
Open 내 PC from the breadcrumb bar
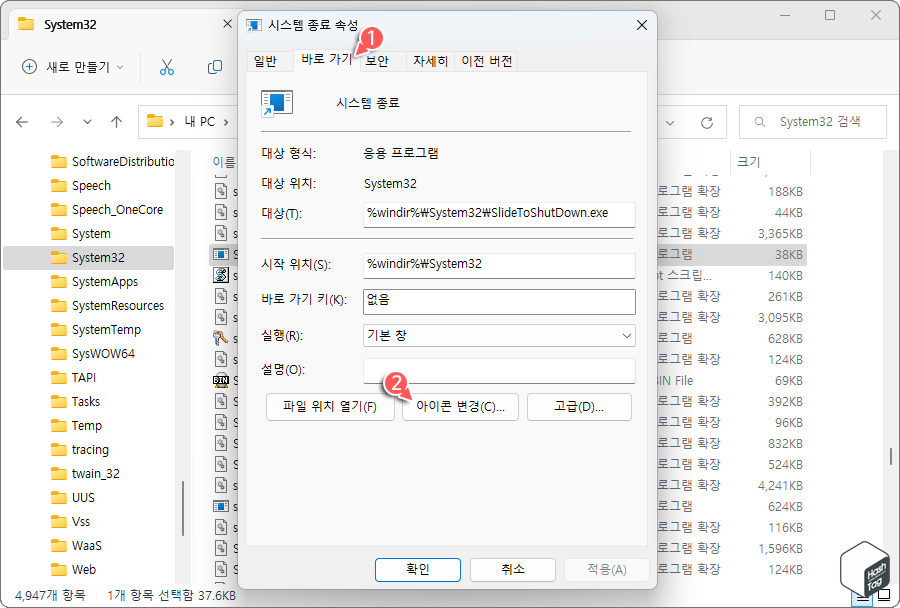[200, 121]
